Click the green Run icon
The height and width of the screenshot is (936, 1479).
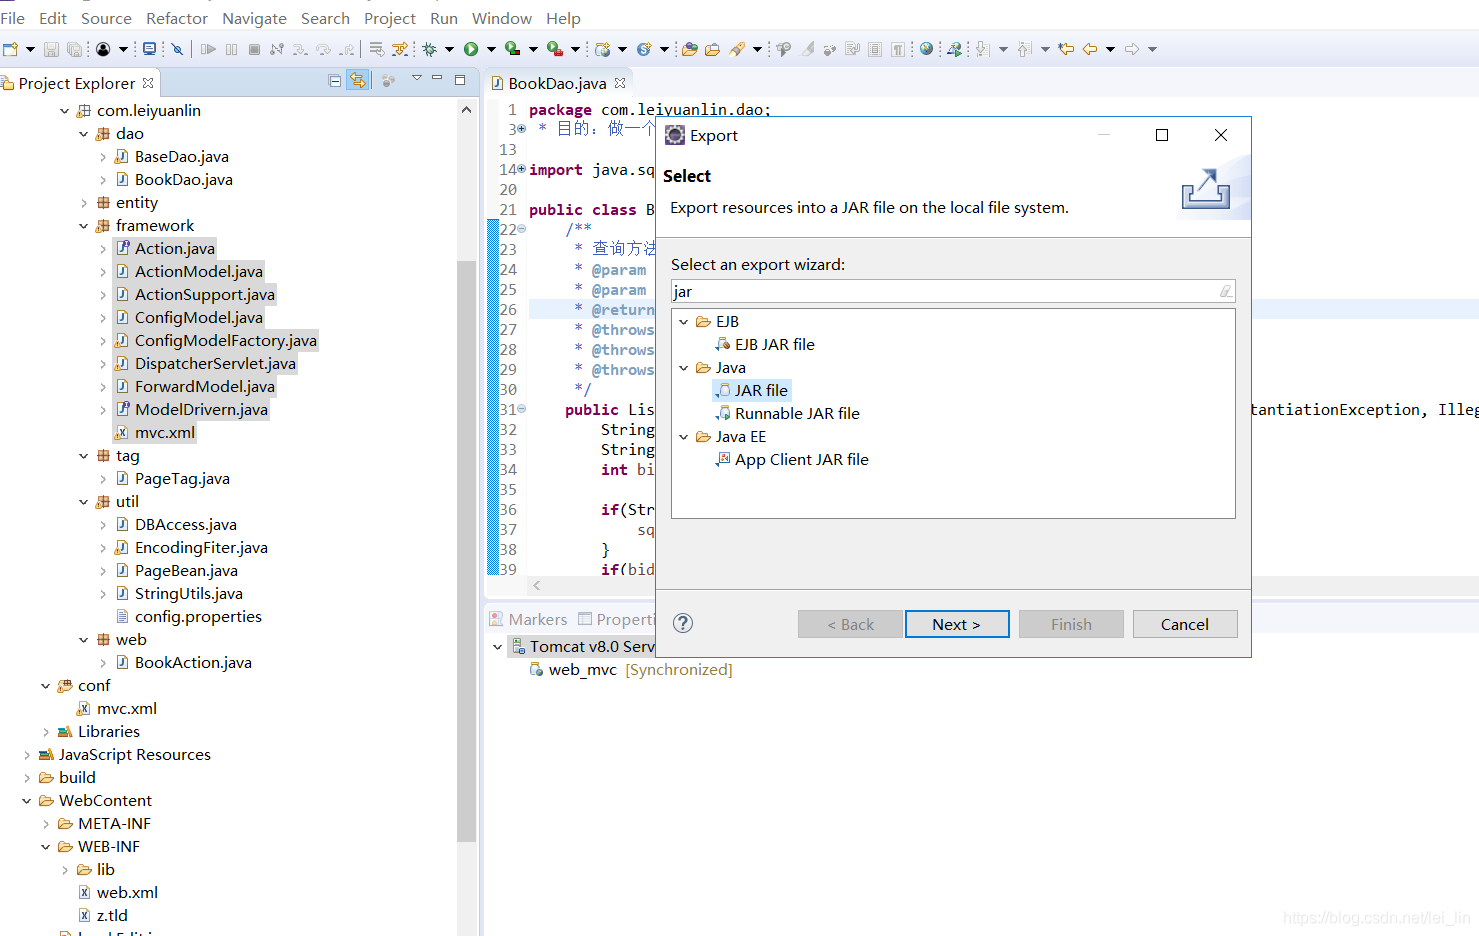coord(471,49)
